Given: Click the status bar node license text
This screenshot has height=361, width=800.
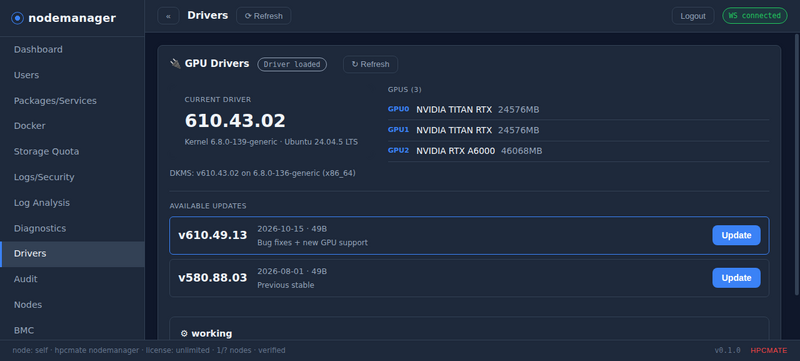Looking at the screenshot, I should [148, 350].
